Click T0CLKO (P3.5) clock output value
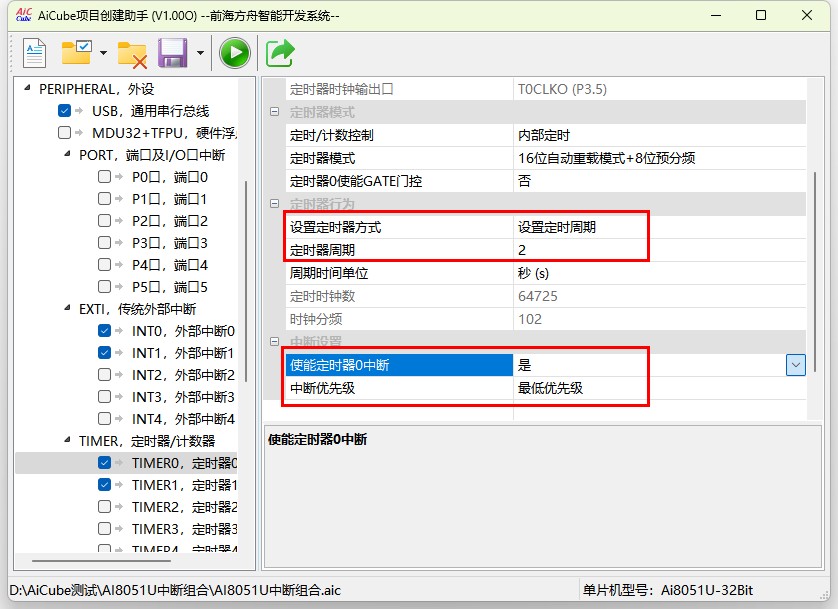The height and width of the screenshot is (609, 838). pos(659,89)
